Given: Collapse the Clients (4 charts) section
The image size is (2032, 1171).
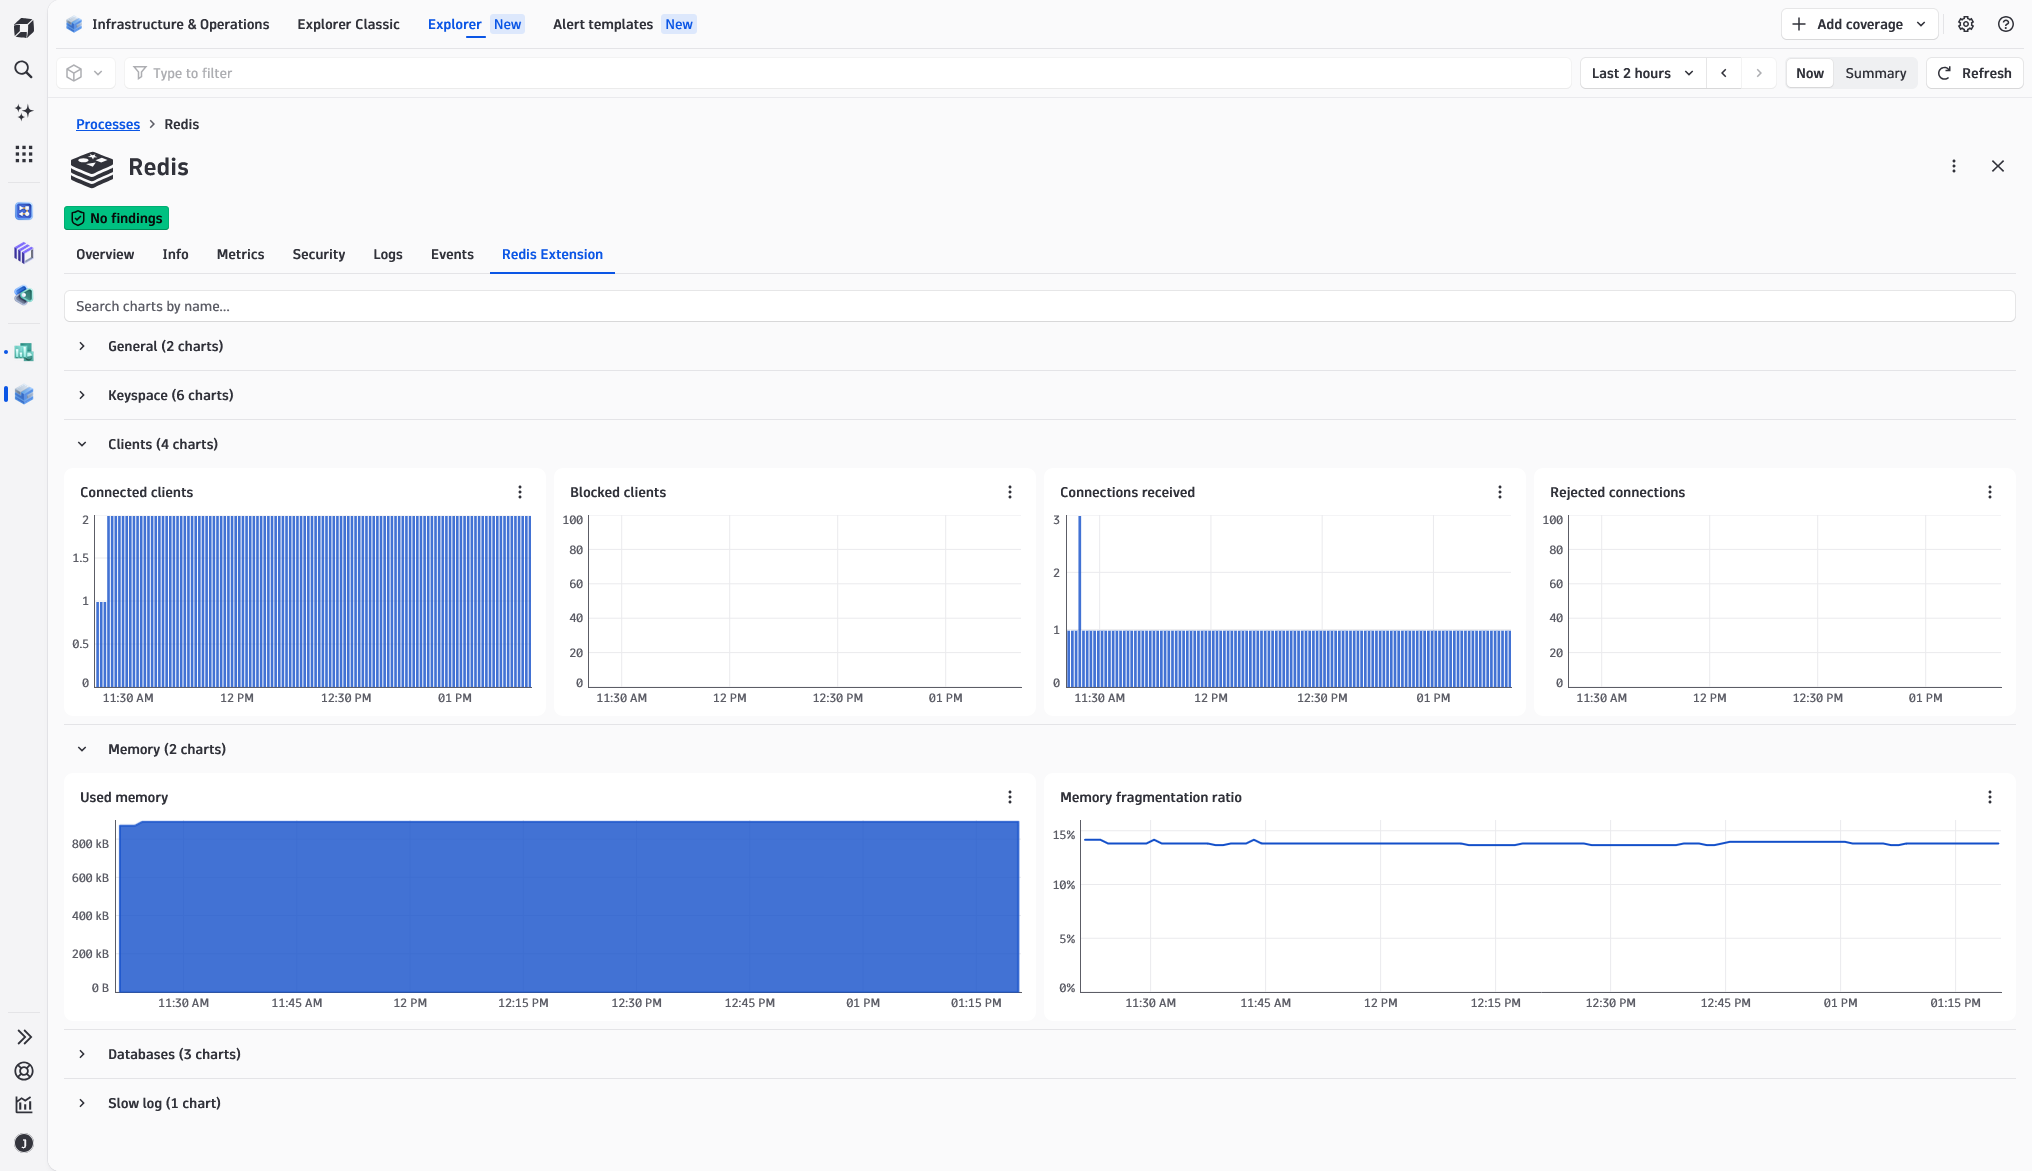Looking at the screenshot, I should (x=82, y=444).
